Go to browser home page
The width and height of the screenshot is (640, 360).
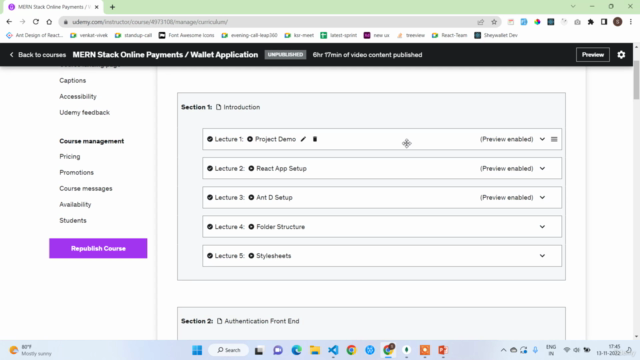click(49, 22)
